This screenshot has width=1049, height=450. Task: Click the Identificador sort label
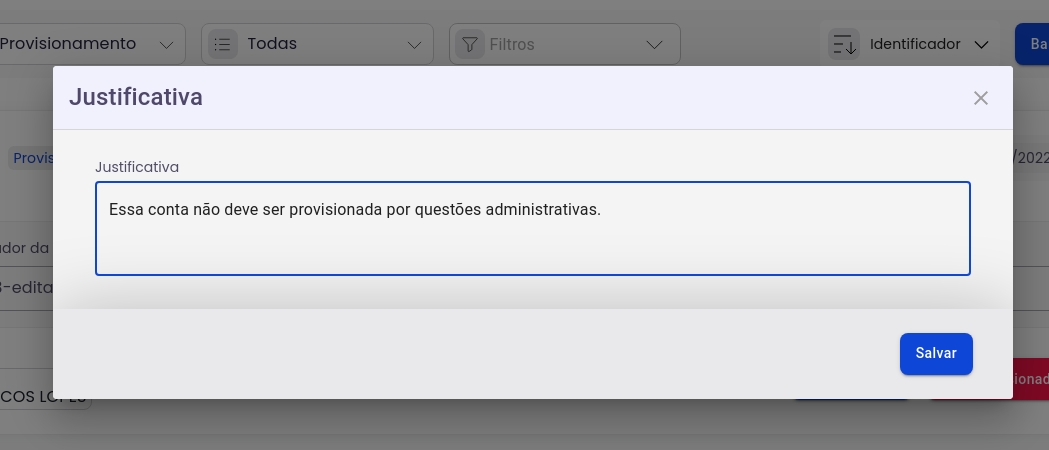point(915,44)
